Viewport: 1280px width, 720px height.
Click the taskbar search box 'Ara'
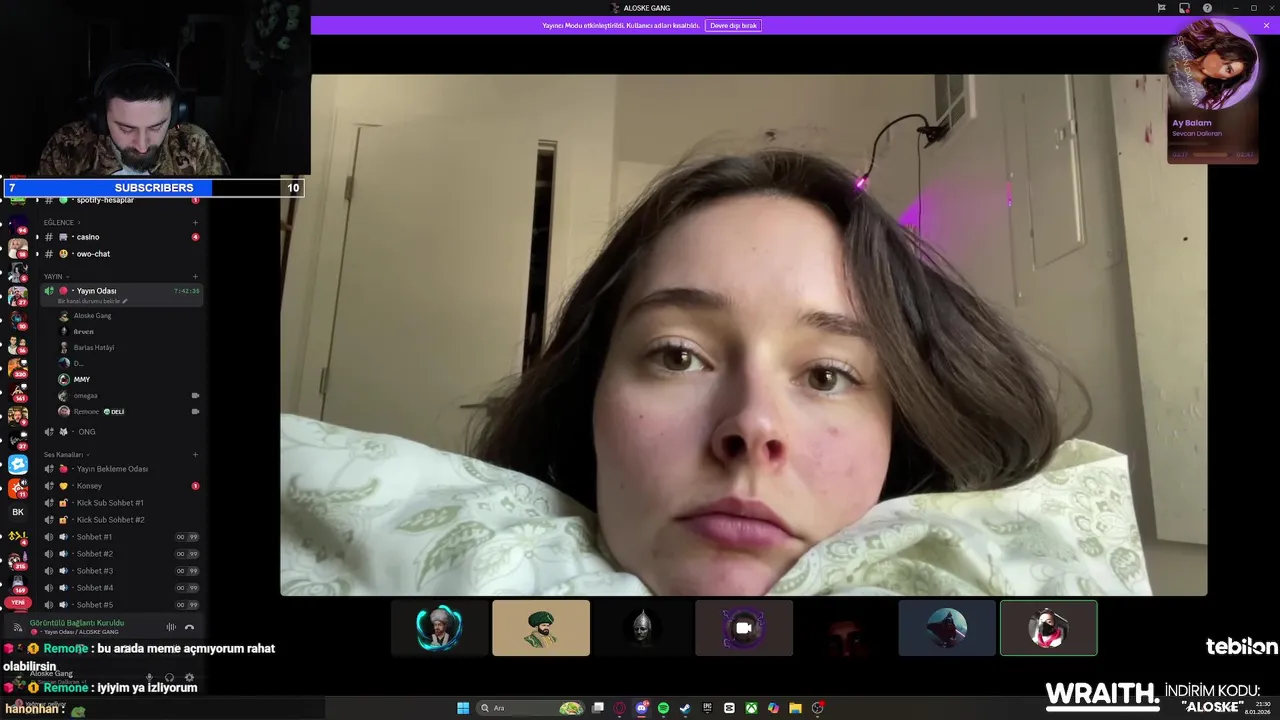click(531, 708)
